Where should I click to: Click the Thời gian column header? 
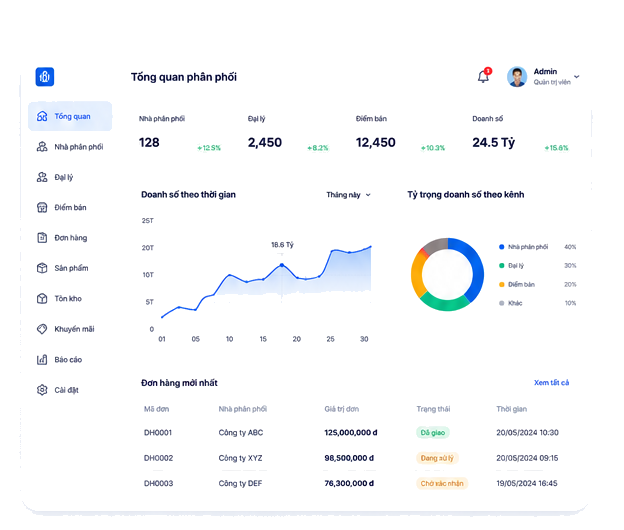[511, 409]
